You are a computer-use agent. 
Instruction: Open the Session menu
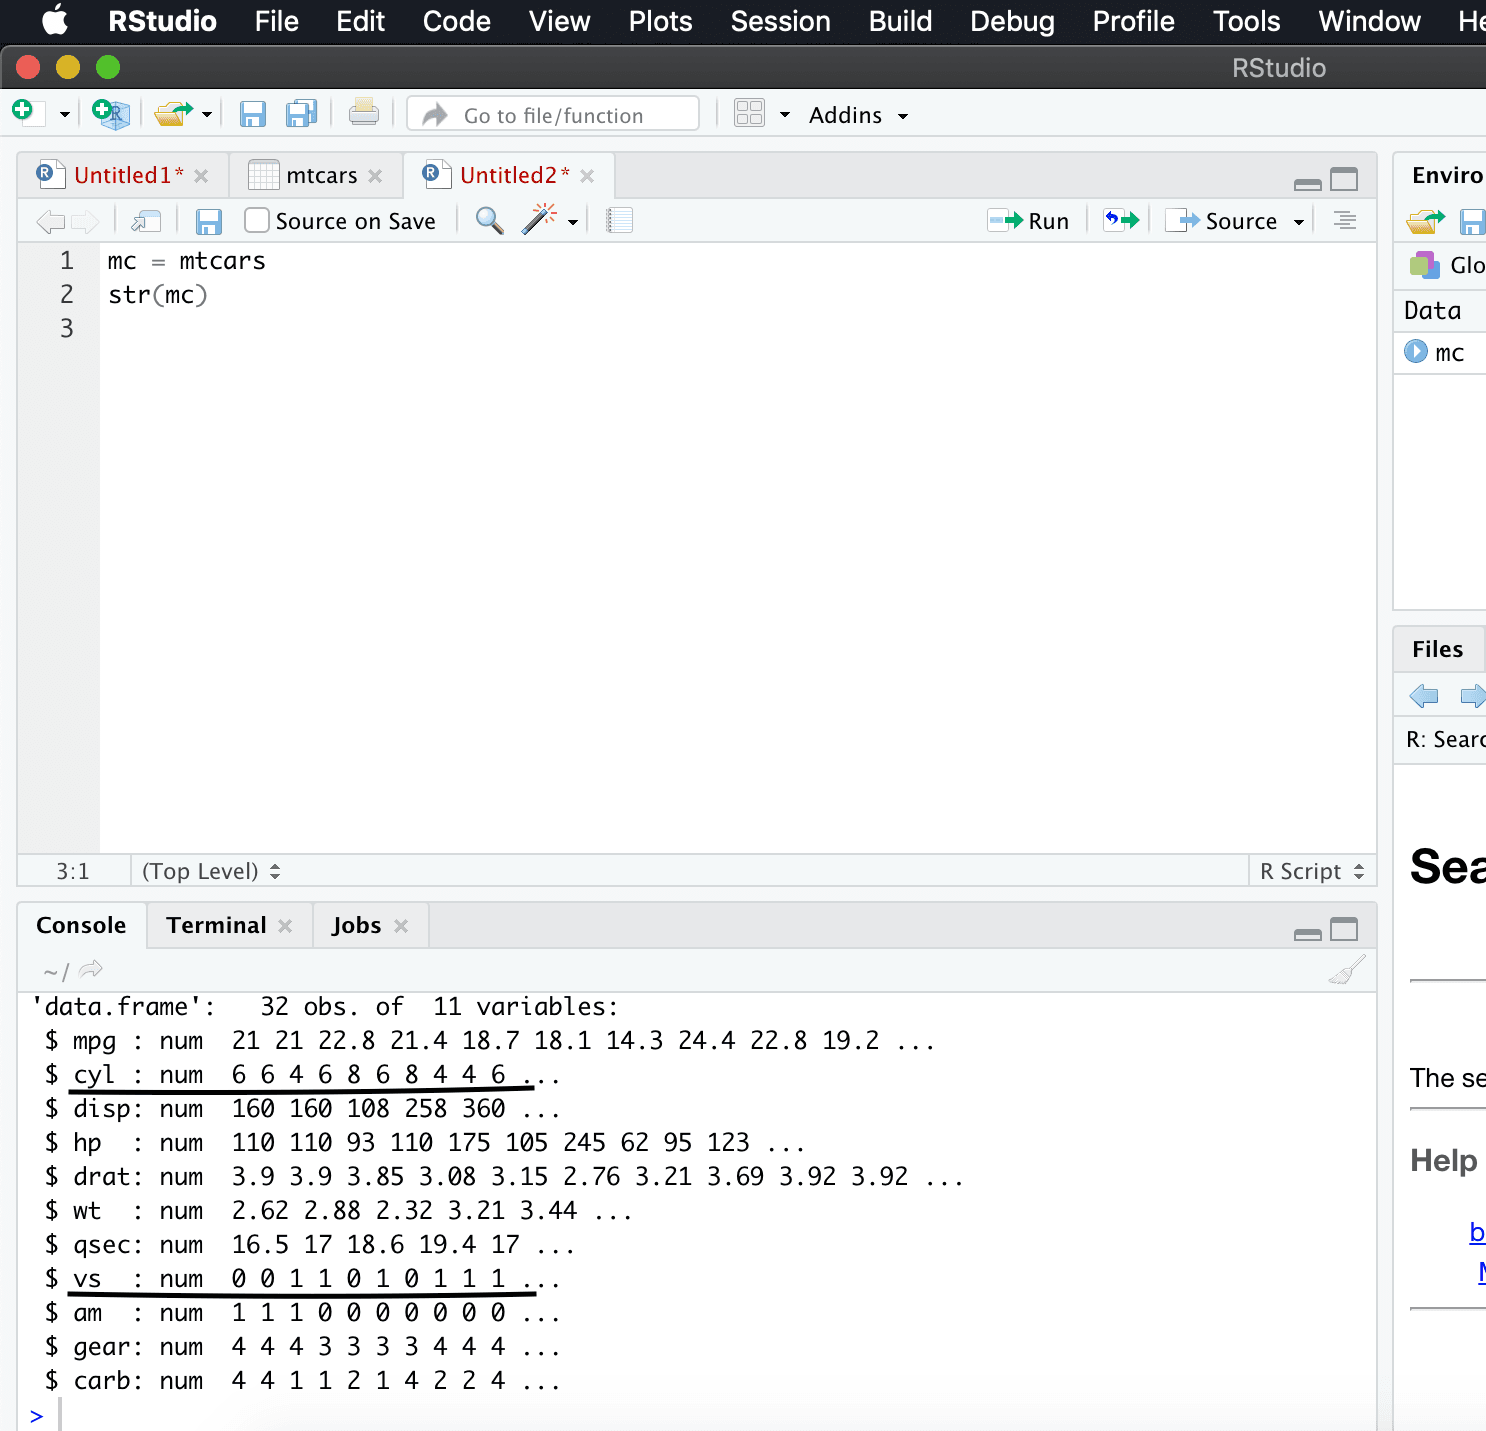click(x=780, y=21)
